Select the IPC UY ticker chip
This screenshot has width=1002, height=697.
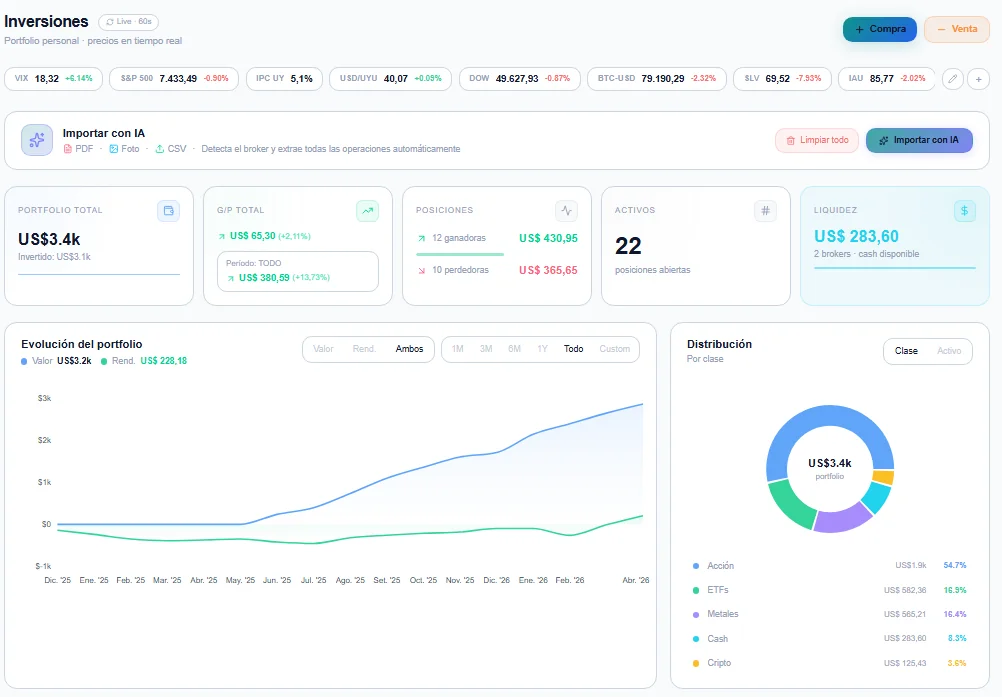point(284,79)
